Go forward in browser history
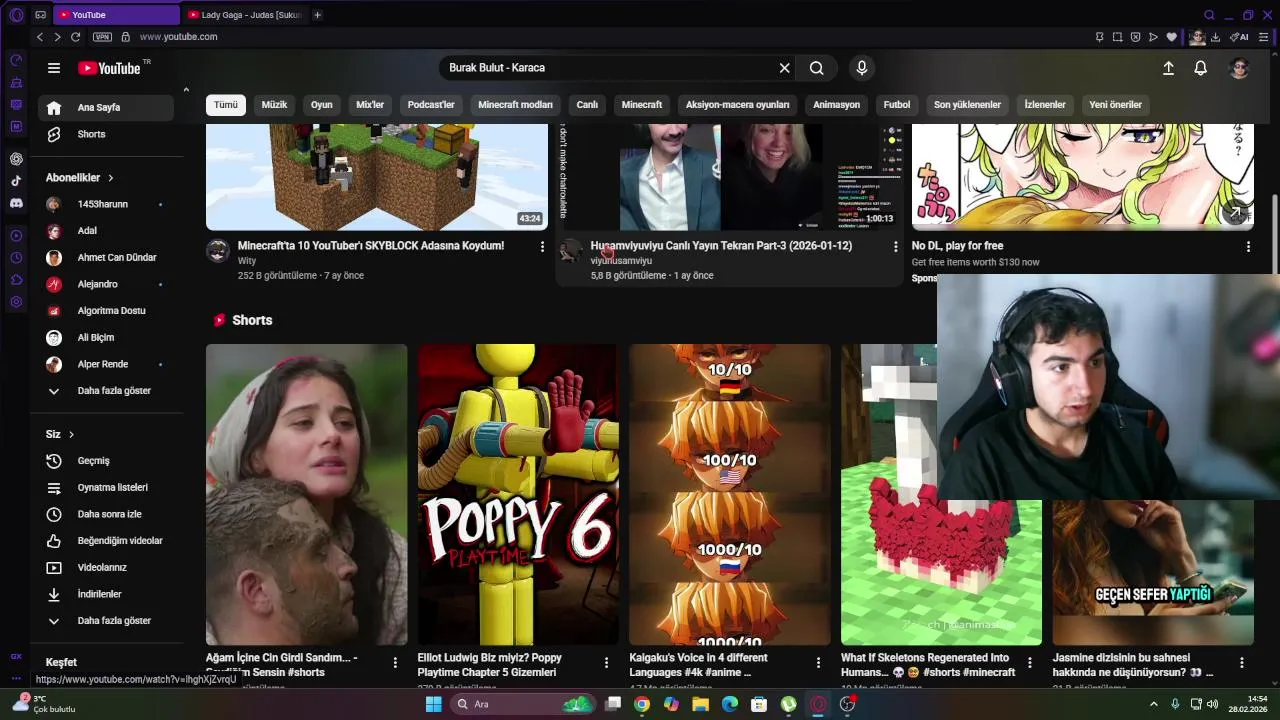Screen dimensions: 1280x720 pos(57,37)
